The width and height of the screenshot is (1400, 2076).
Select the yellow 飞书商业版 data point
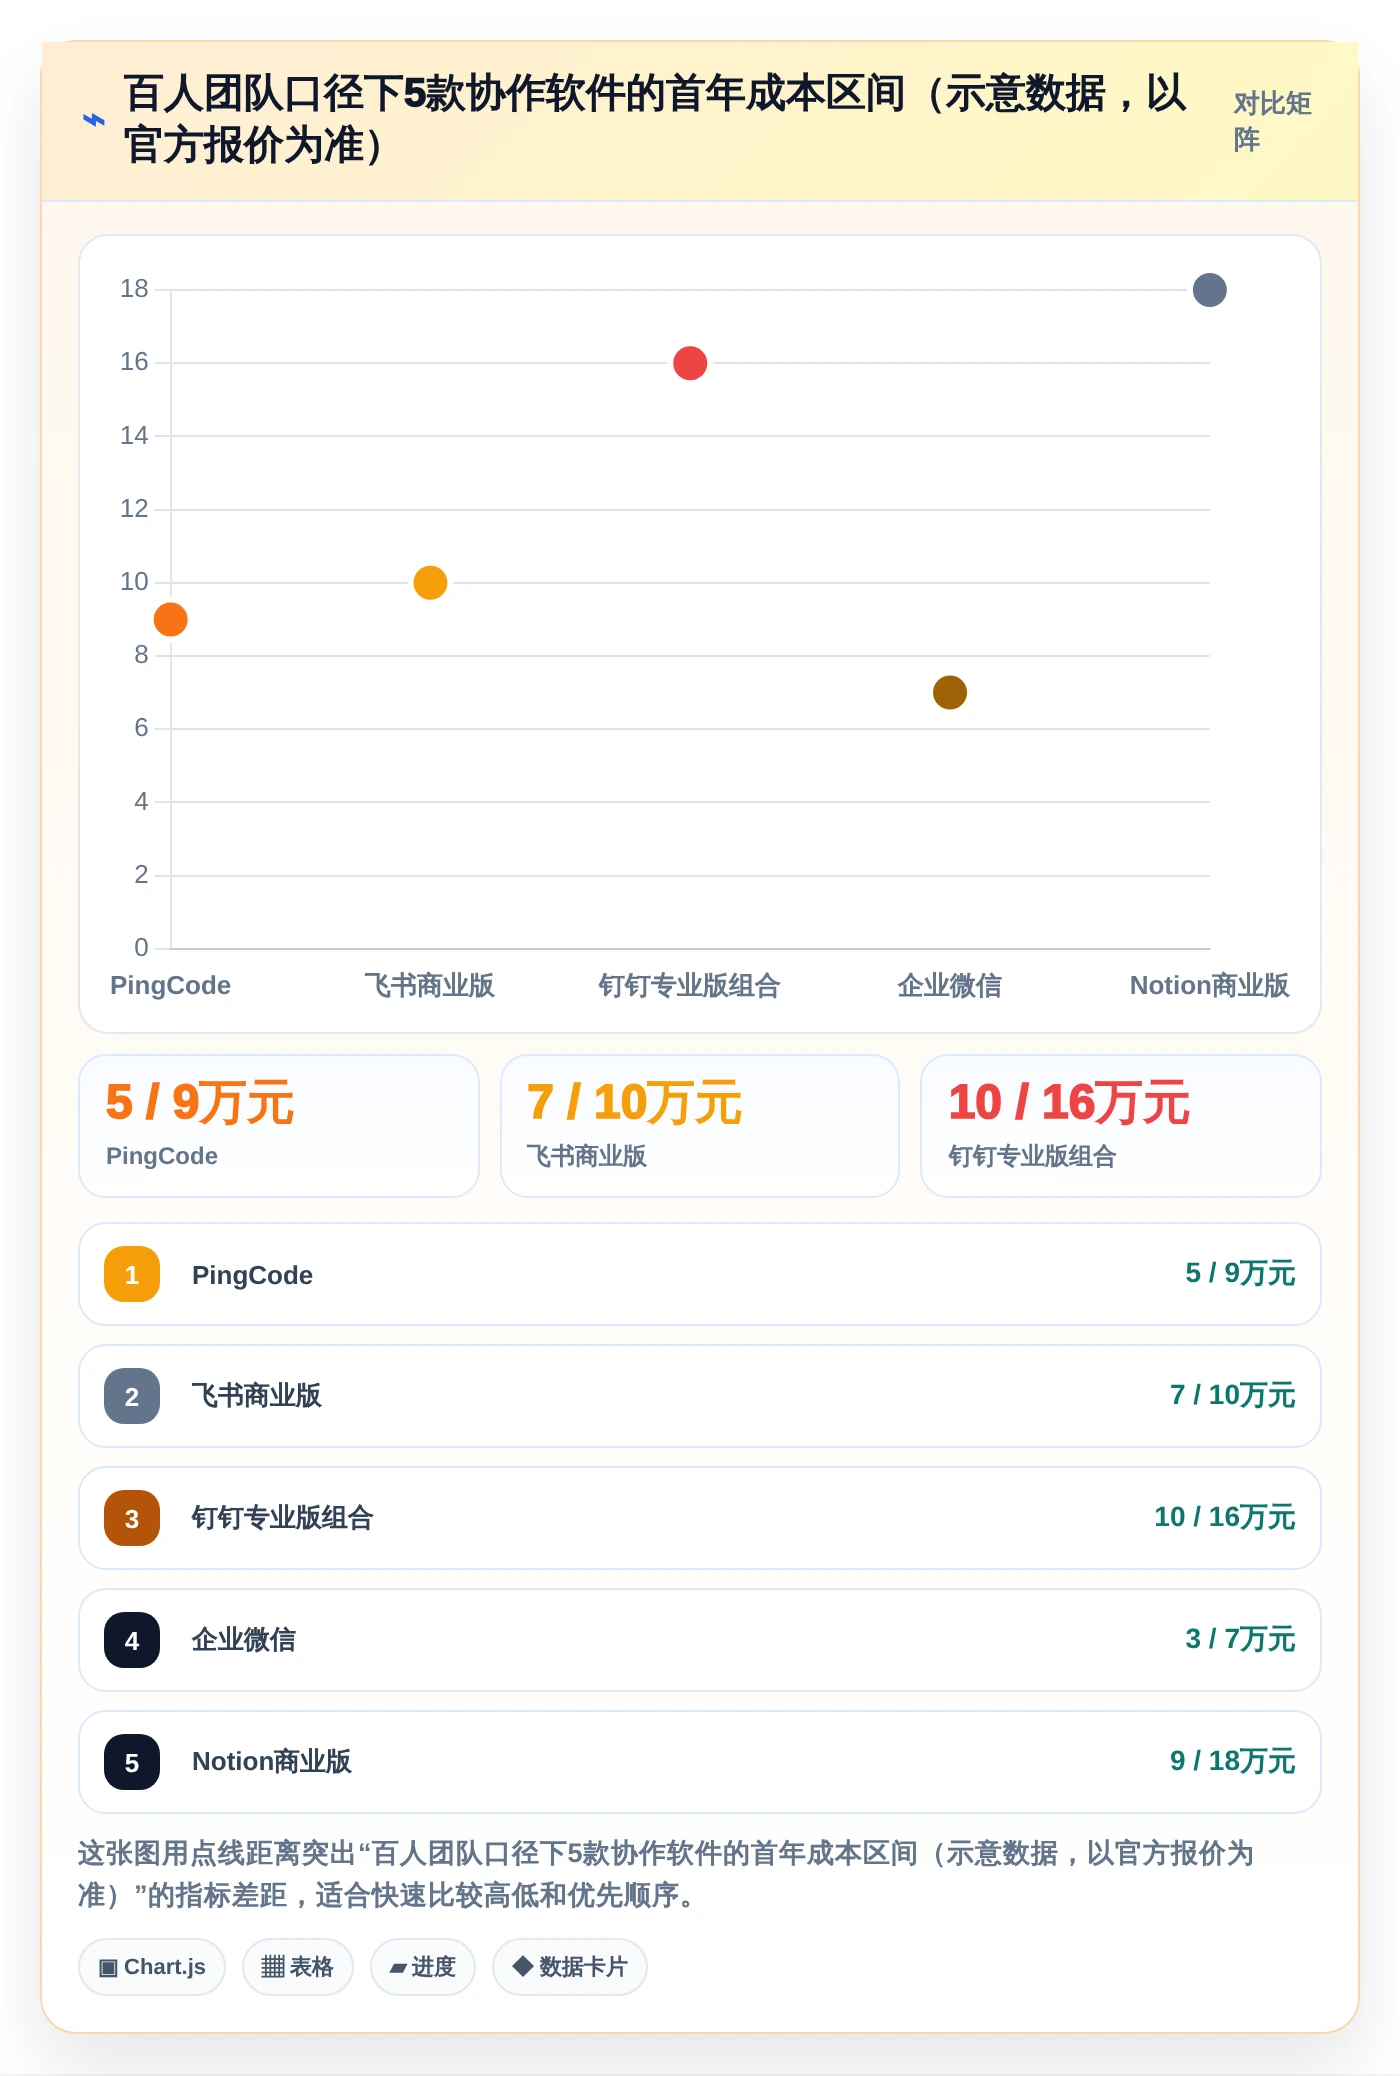click(x=430, y=582)
